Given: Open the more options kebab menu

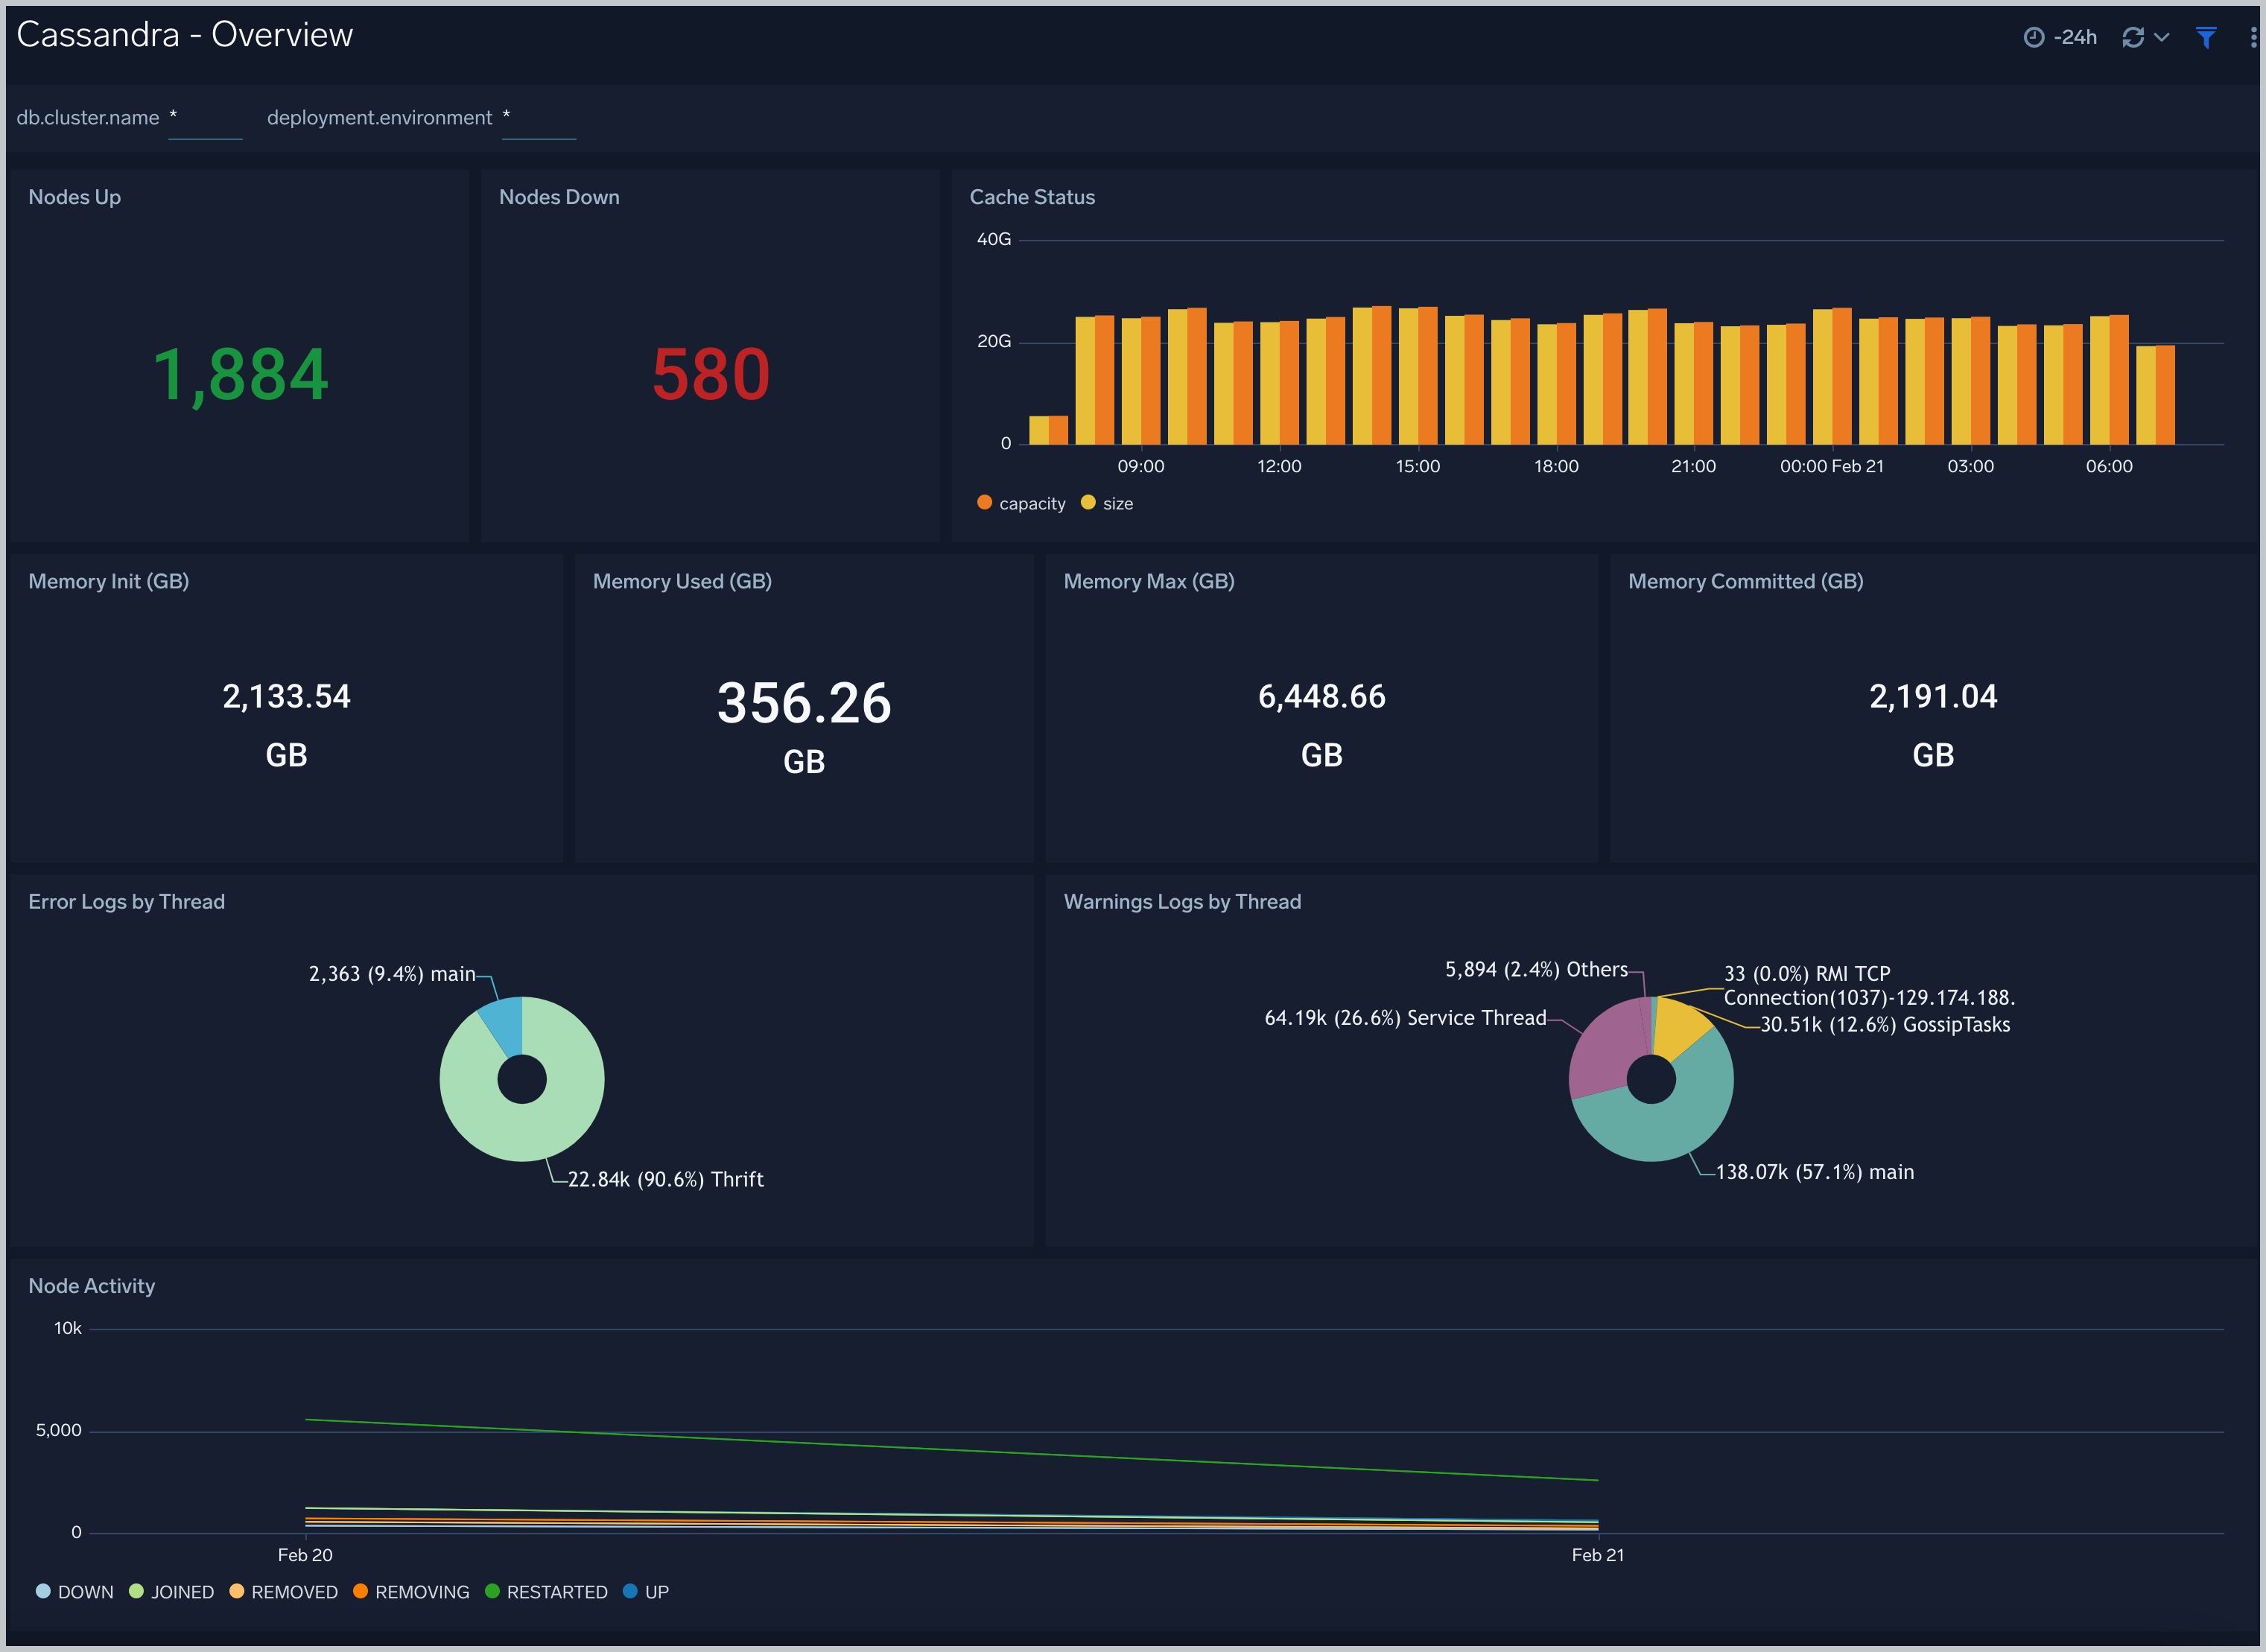Looking at the screenshot, I should [x=2252, y=37].
